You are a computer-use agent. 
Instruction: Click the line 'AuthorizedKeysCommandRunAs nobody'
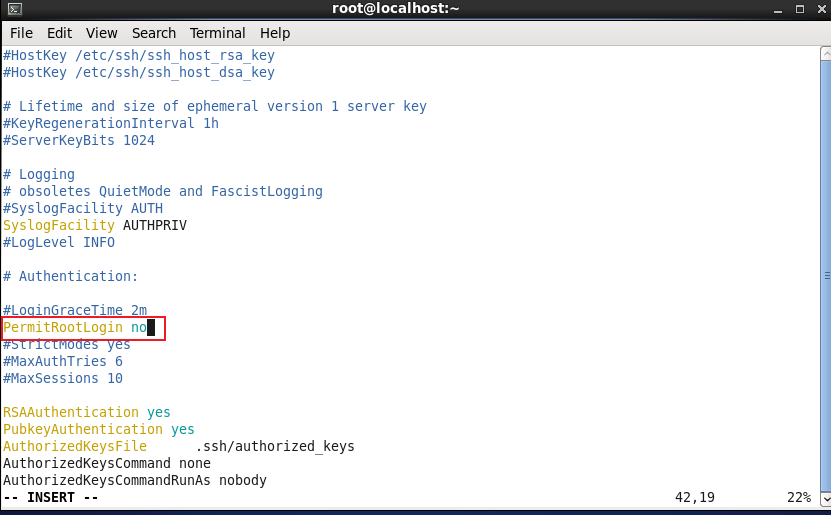[x=135, y=480]
